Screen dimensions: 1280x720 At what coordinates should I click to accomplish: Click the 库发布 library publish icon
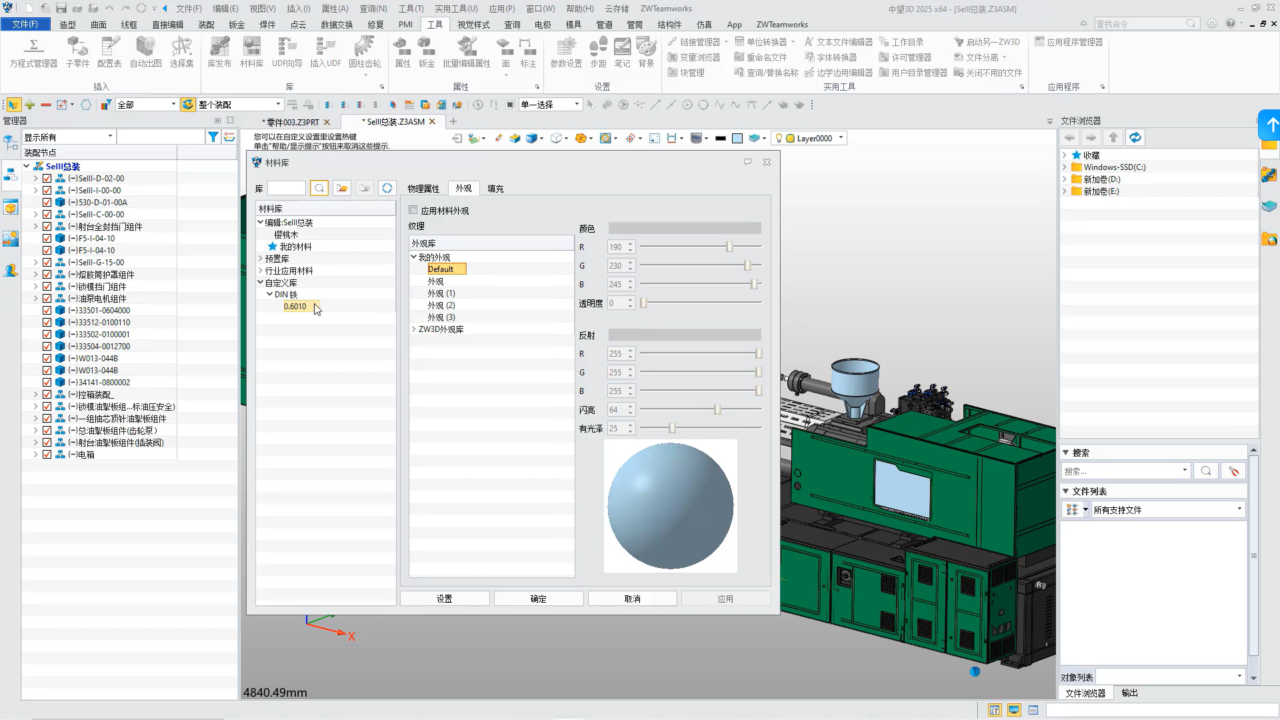click(x=219, y=52)
